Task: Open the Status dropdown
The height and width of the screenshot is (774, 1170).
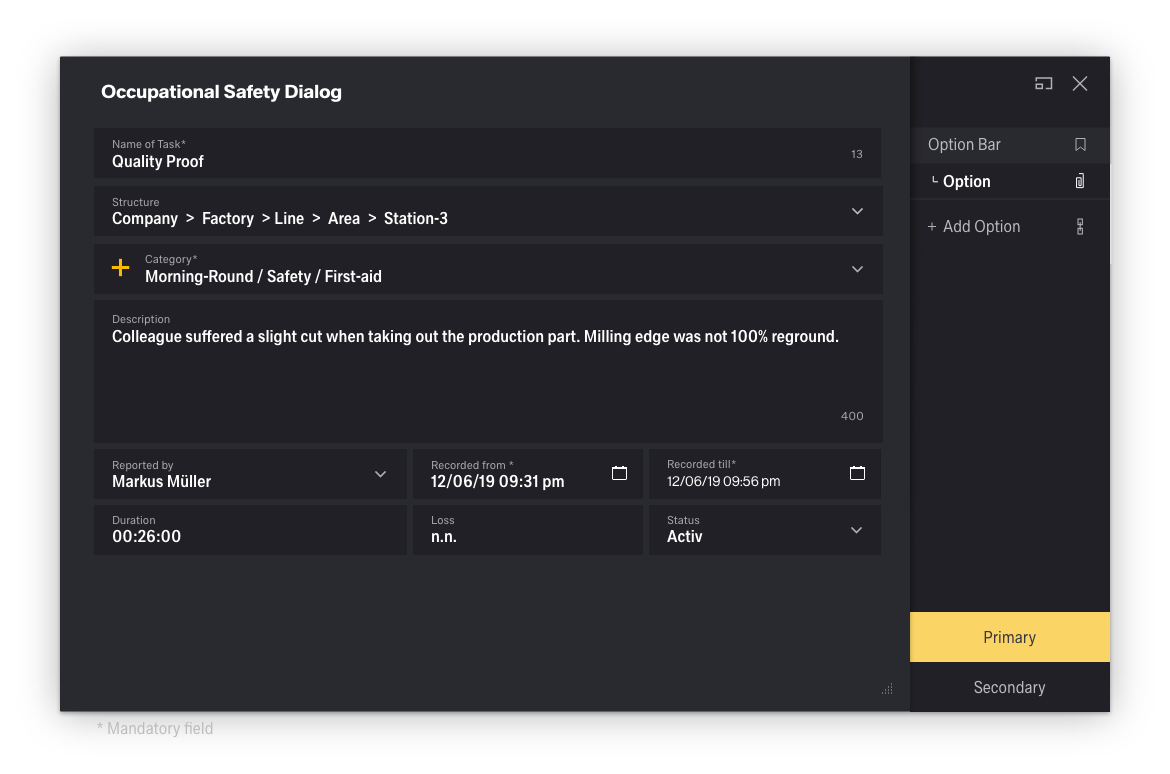Action: 856,530
